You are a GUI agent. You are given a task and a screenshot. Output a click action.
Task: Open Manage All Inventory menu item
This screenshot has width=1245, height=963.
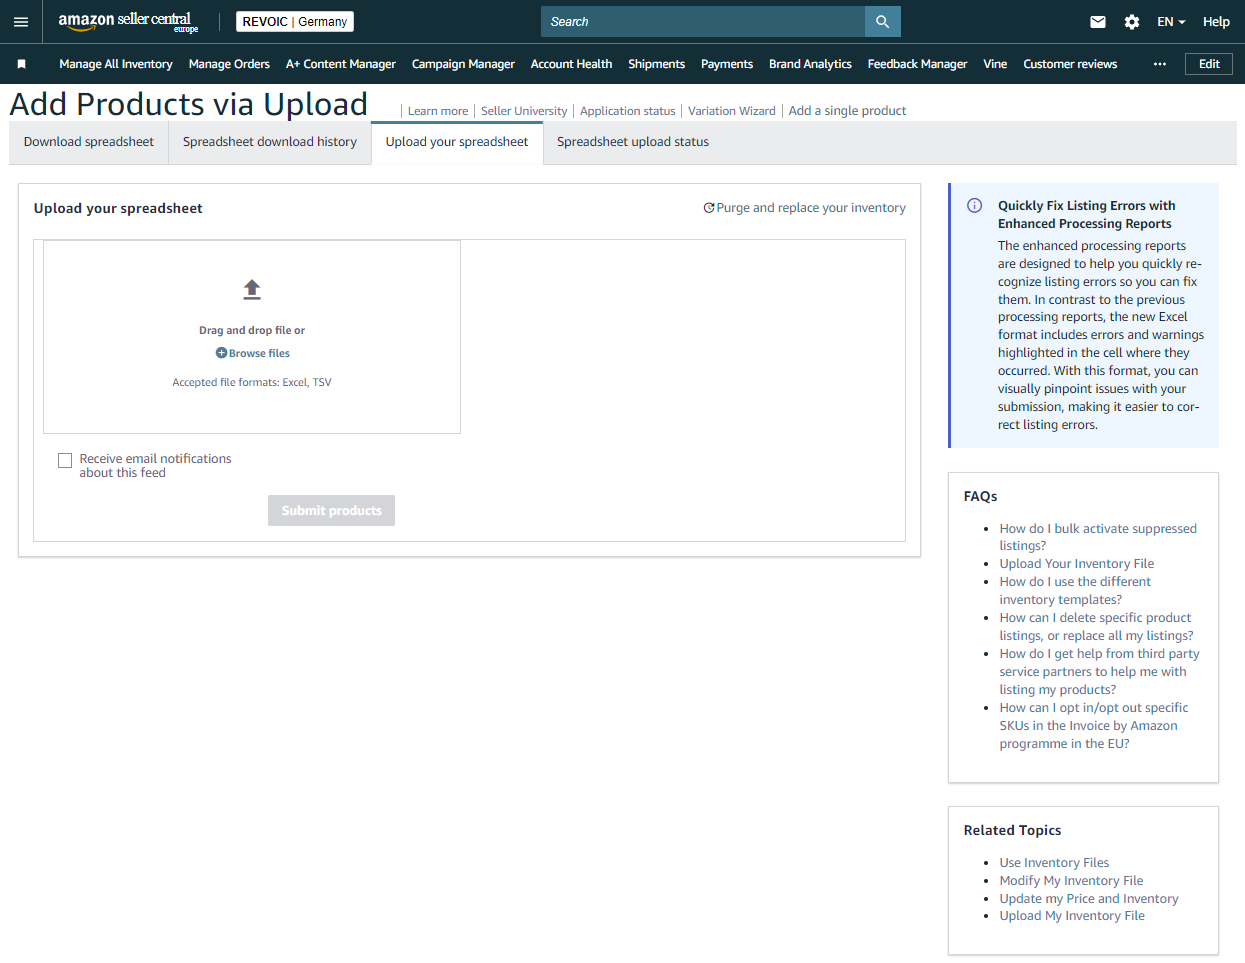[116, 64]
